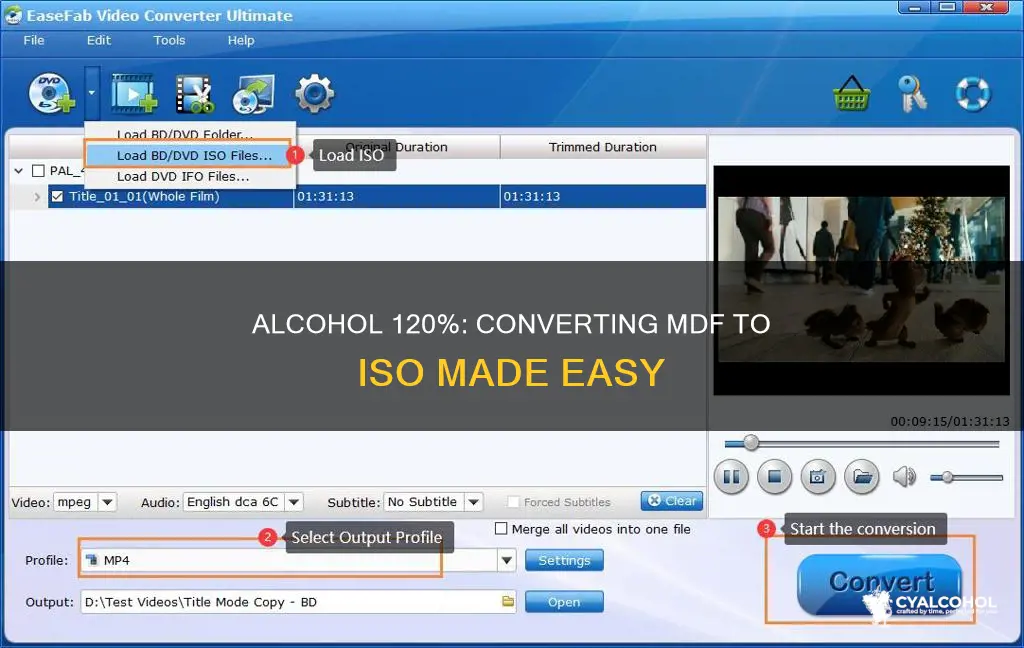Uncheck Title_01_01(Whole Film) checkbox
The image size is (1024, 648).
[x=57, y=196]
